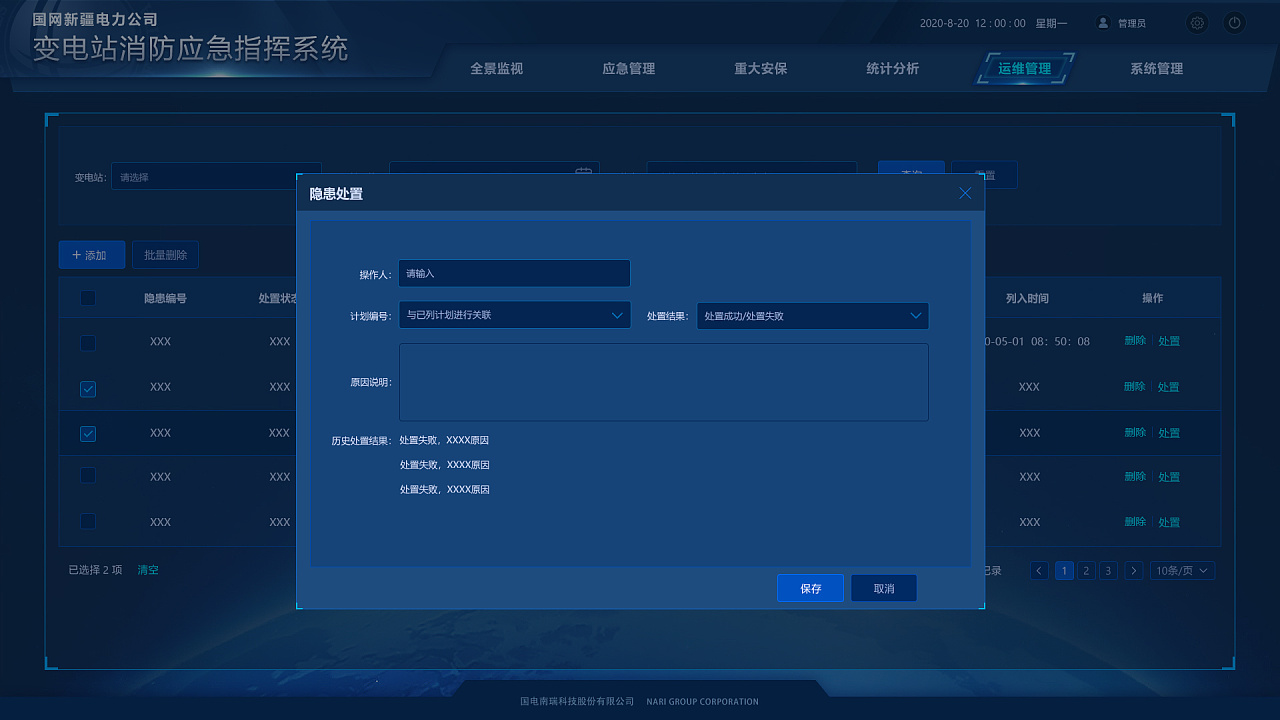The width and height of the screenshot is (1280, 720).
Task: Open the settings gear icon
Action: click(1197, 22)
